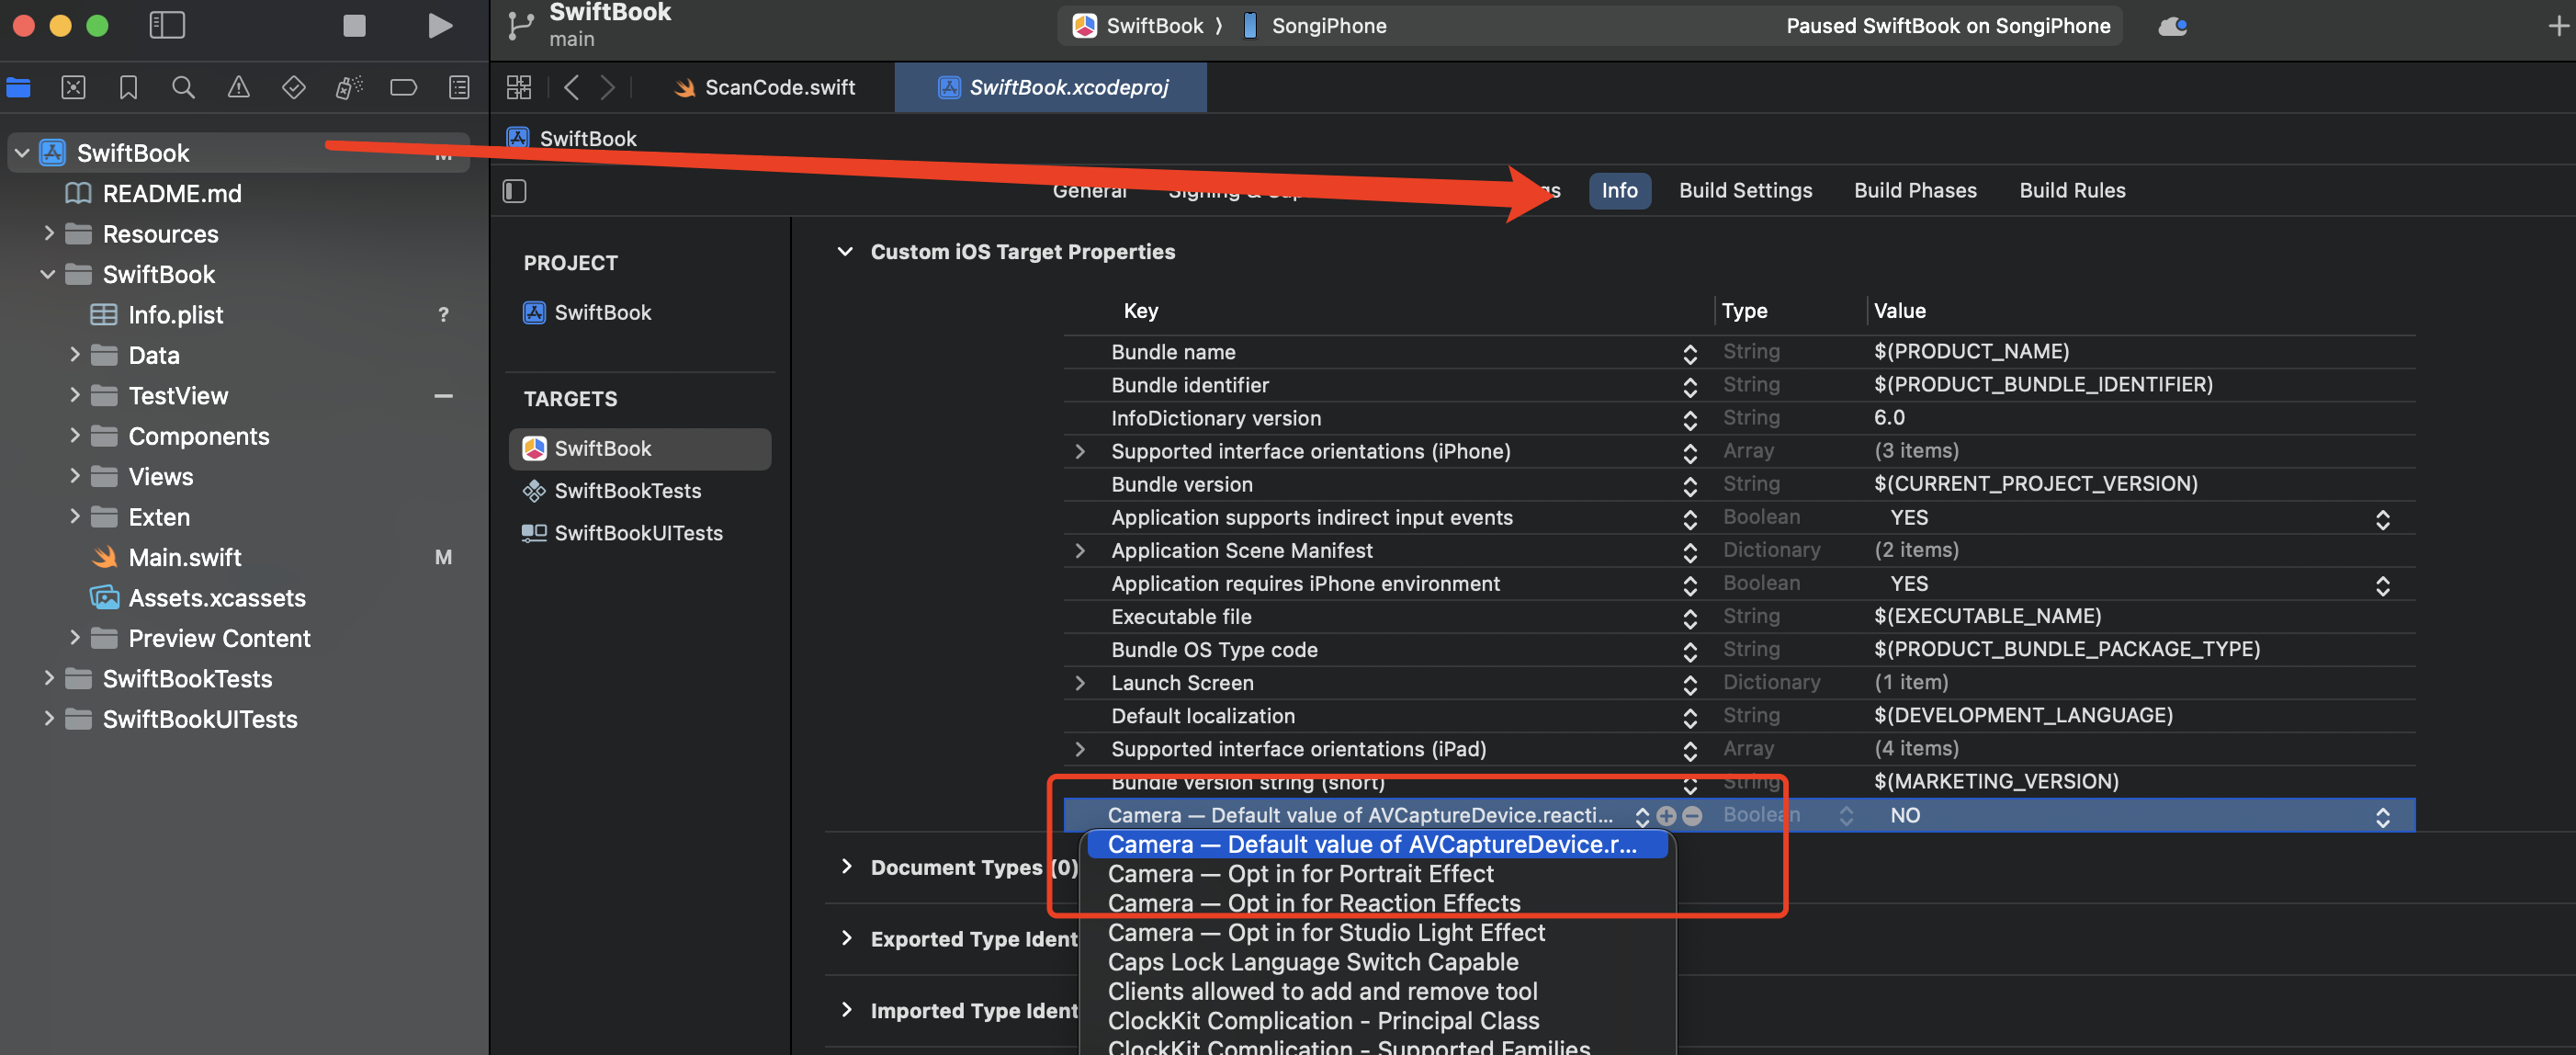Open the project navigator folder icon
Image resolution: width=2576 pixels, height=1055 pixels.
(19, 87)
